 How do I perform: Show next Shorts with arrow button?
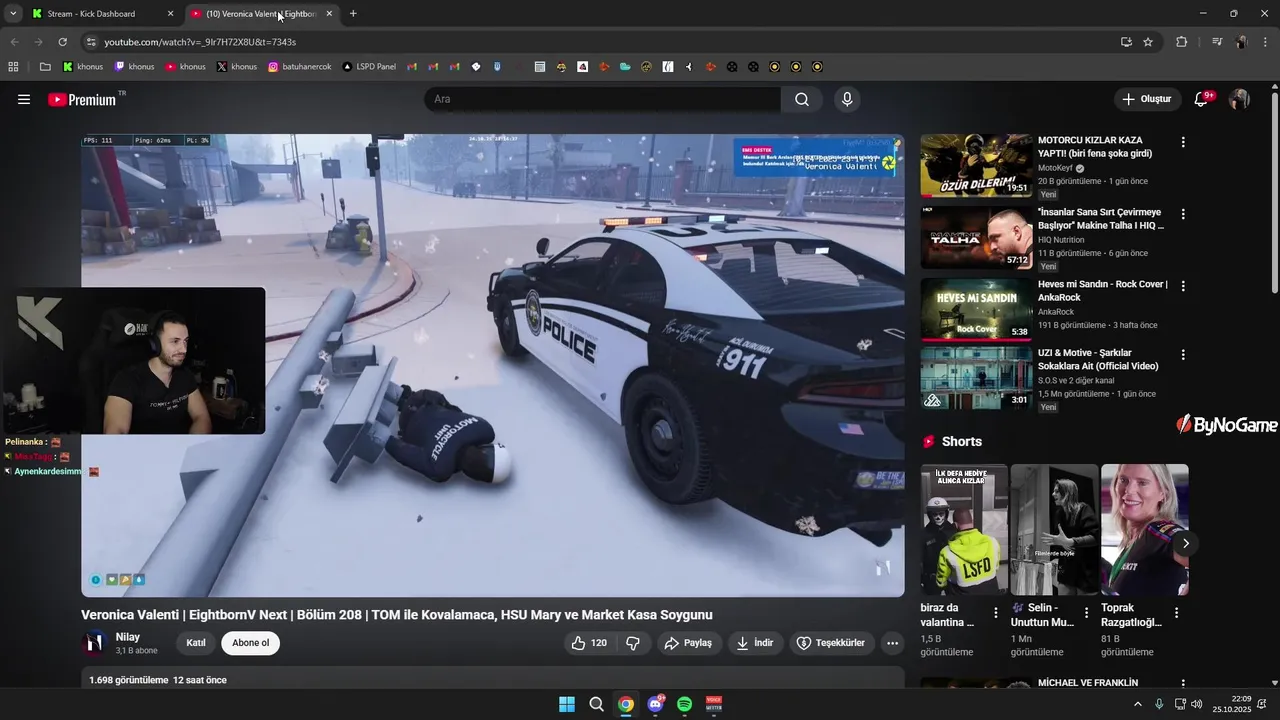[1185, 543]
